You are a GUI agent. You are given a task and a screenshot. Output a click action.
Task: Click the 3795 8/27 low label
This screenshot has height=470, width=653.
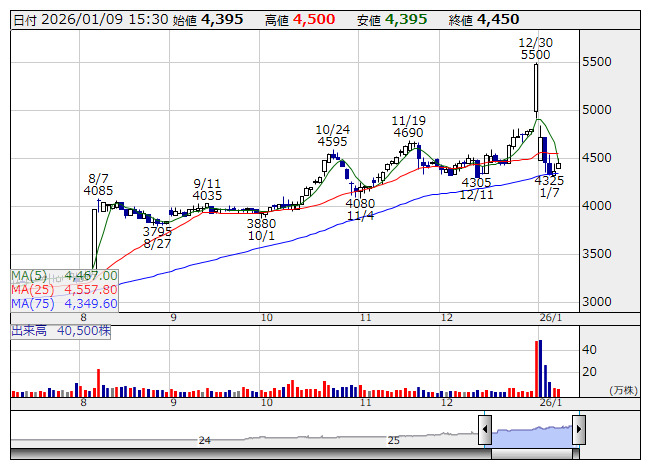click(157, 237)
